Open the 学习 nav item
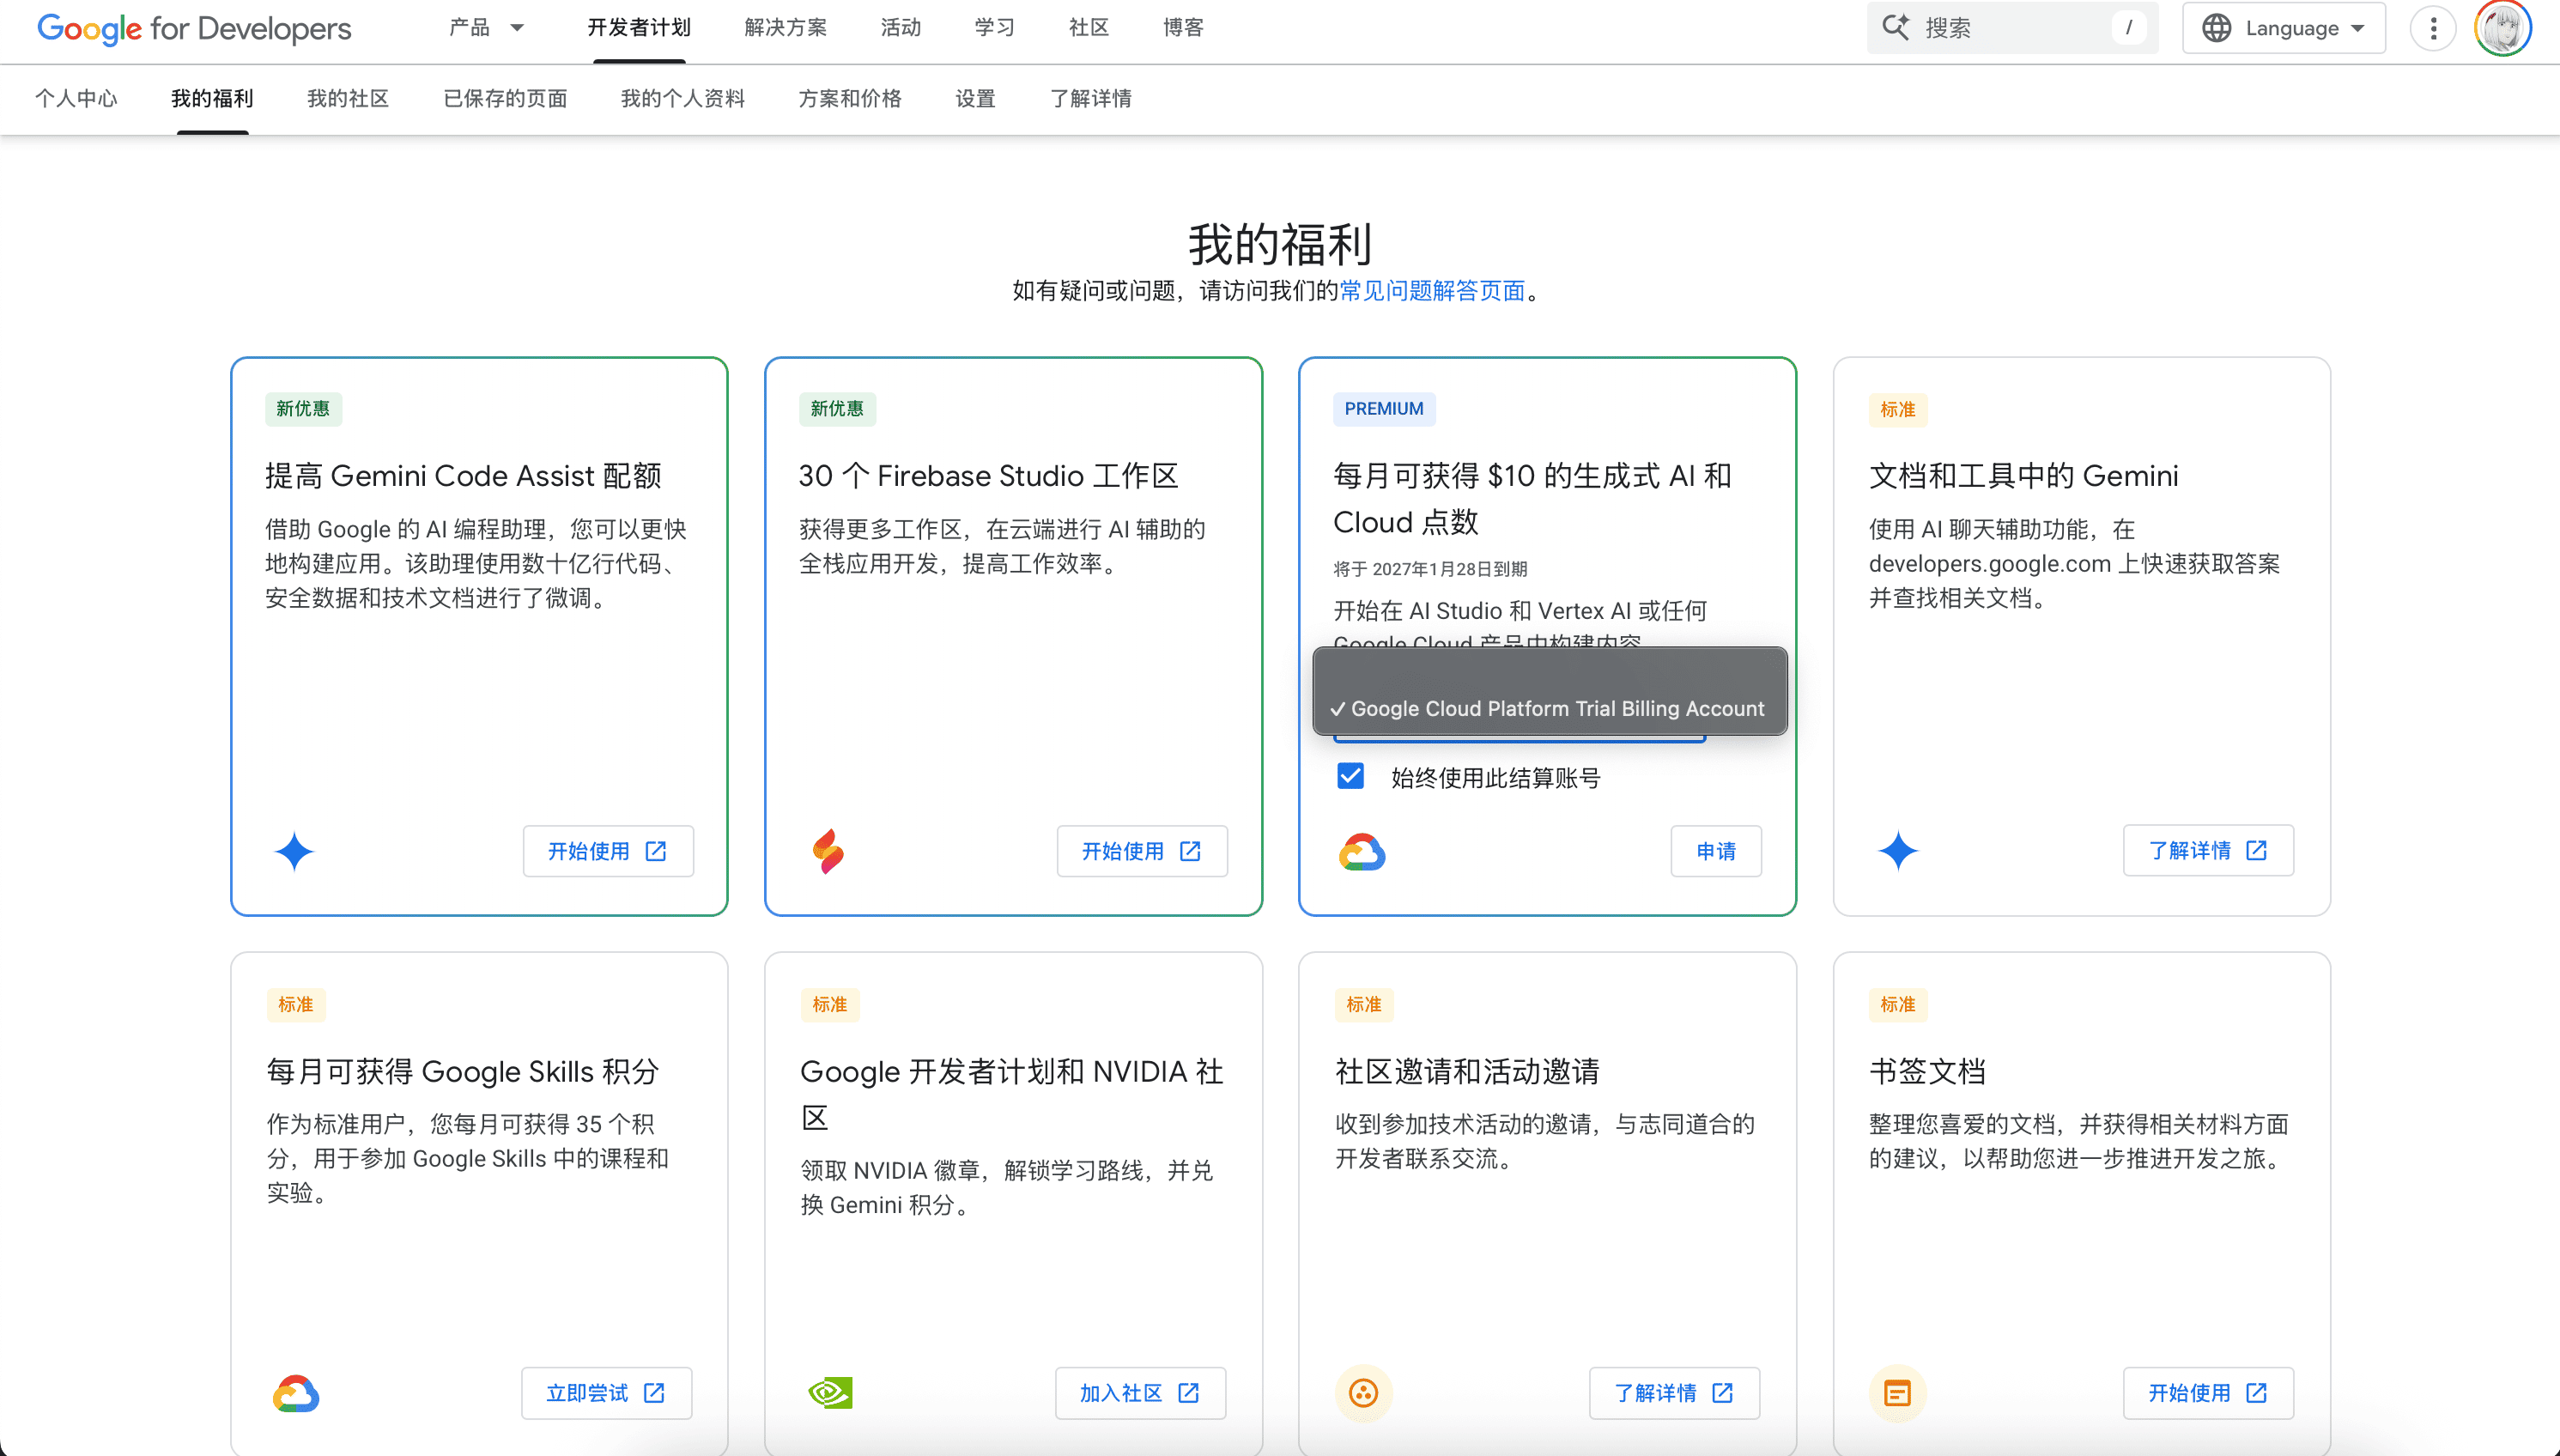The height and width of the screenshot is (1456, 2560). point(995,28)
